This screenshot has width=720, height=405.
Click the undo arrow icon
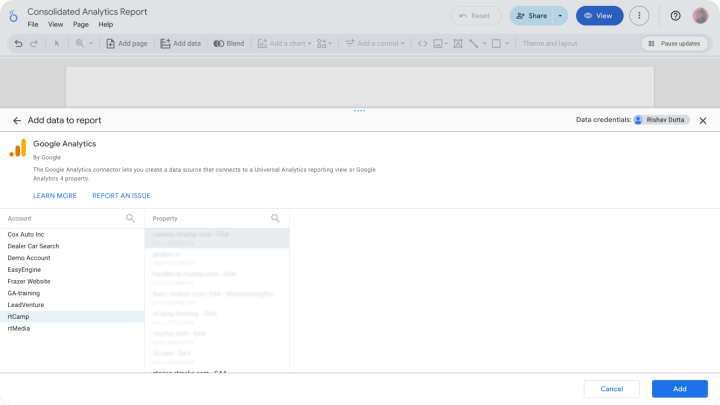(18, 44)
